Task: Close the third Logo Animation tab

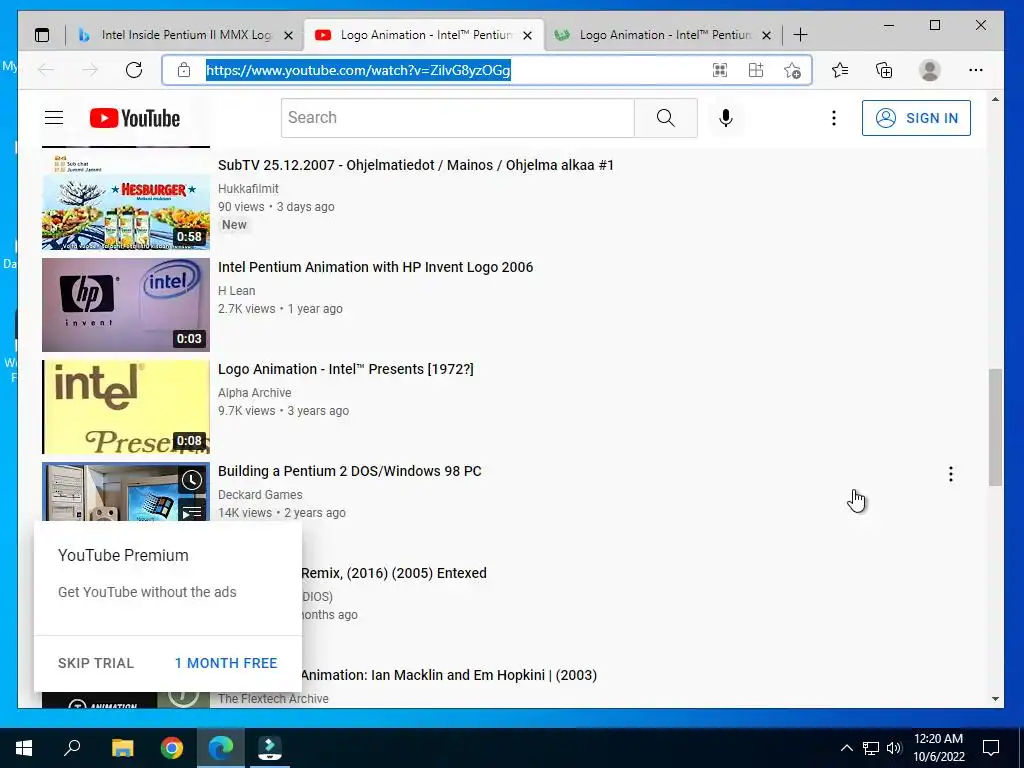Action: point(767,35)
